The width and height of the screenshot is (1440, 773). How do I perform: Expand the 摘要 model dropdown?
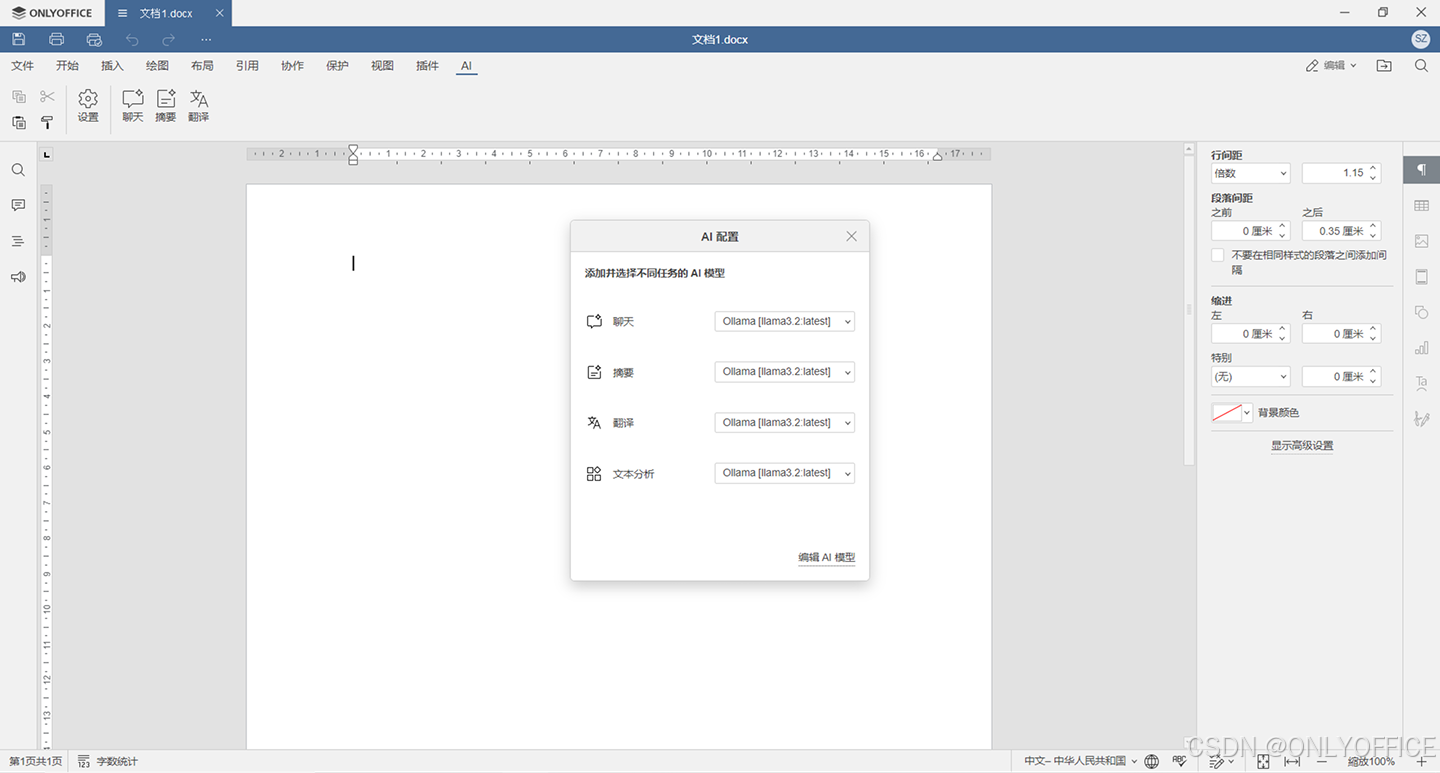pyautogui.click(x=785, y=372)
